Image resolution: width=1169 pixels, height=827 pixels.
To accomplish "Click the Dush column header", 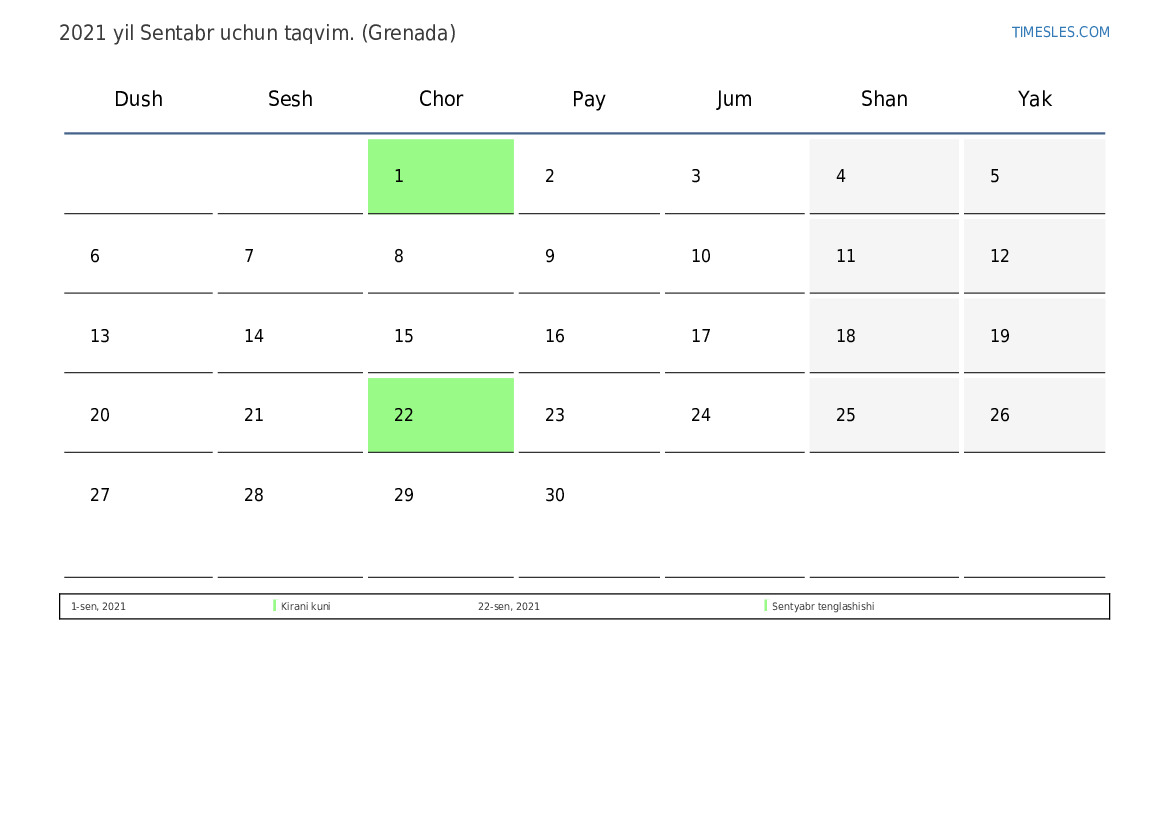I will click(x=138, y=99).
